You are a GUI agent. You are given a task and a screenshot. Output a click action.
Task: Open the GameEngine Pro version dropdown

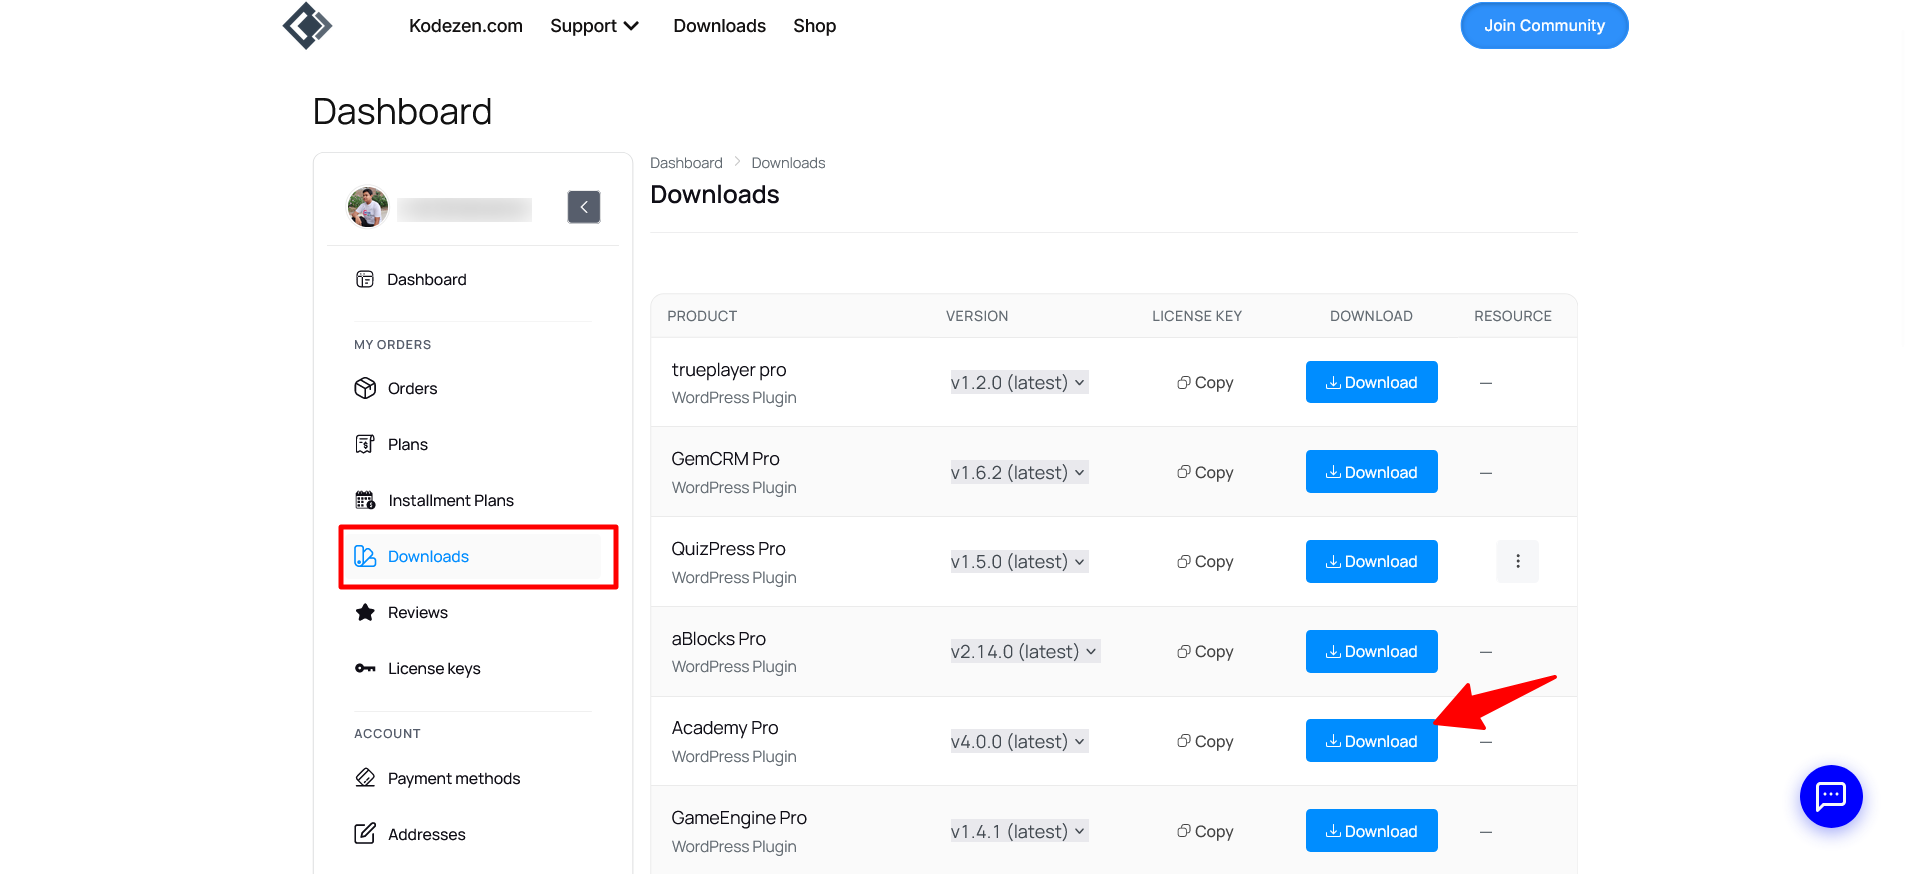(x=1019, y=832)
